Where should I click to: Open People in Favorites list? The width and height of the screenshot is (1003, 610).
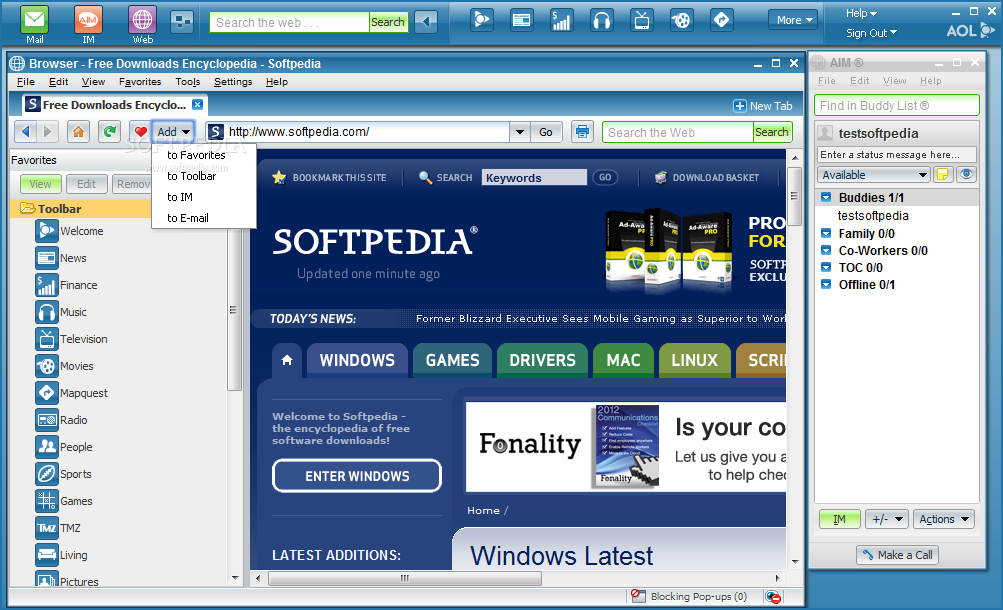tap(64, 446)
